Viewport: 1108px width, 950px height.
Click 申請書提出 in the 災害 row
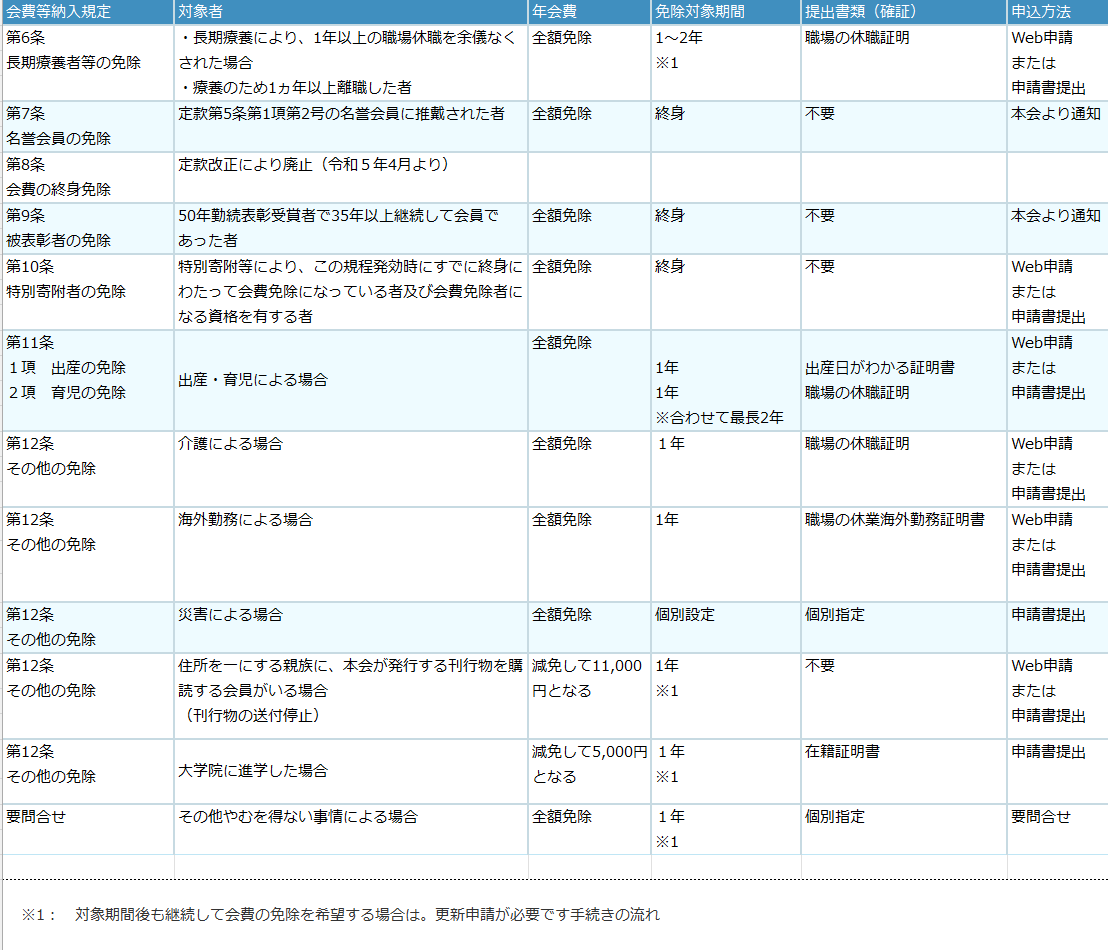1049,614
